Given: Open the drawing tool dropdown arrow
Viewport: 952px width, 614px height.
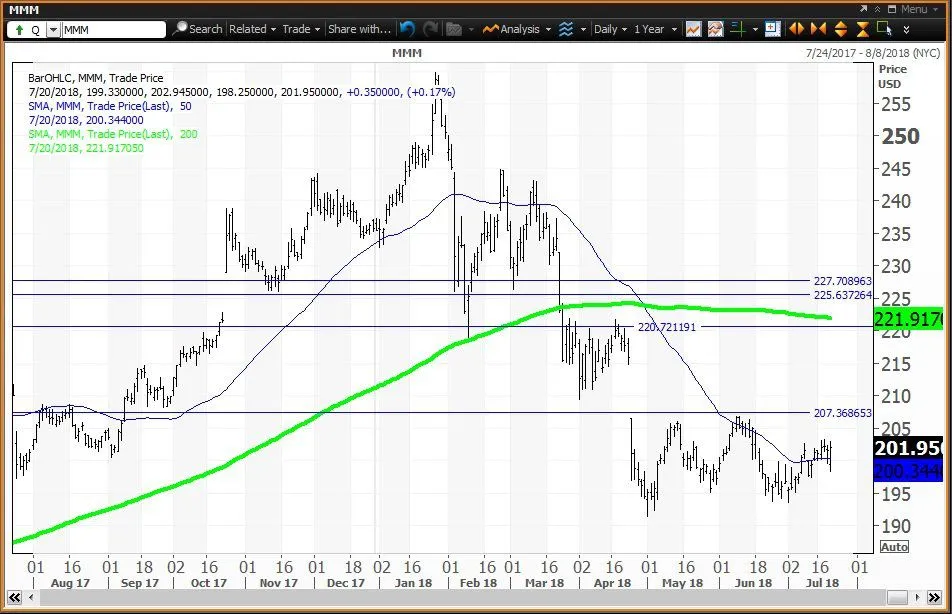Looking at the screenshot, I should click(755, 29).
